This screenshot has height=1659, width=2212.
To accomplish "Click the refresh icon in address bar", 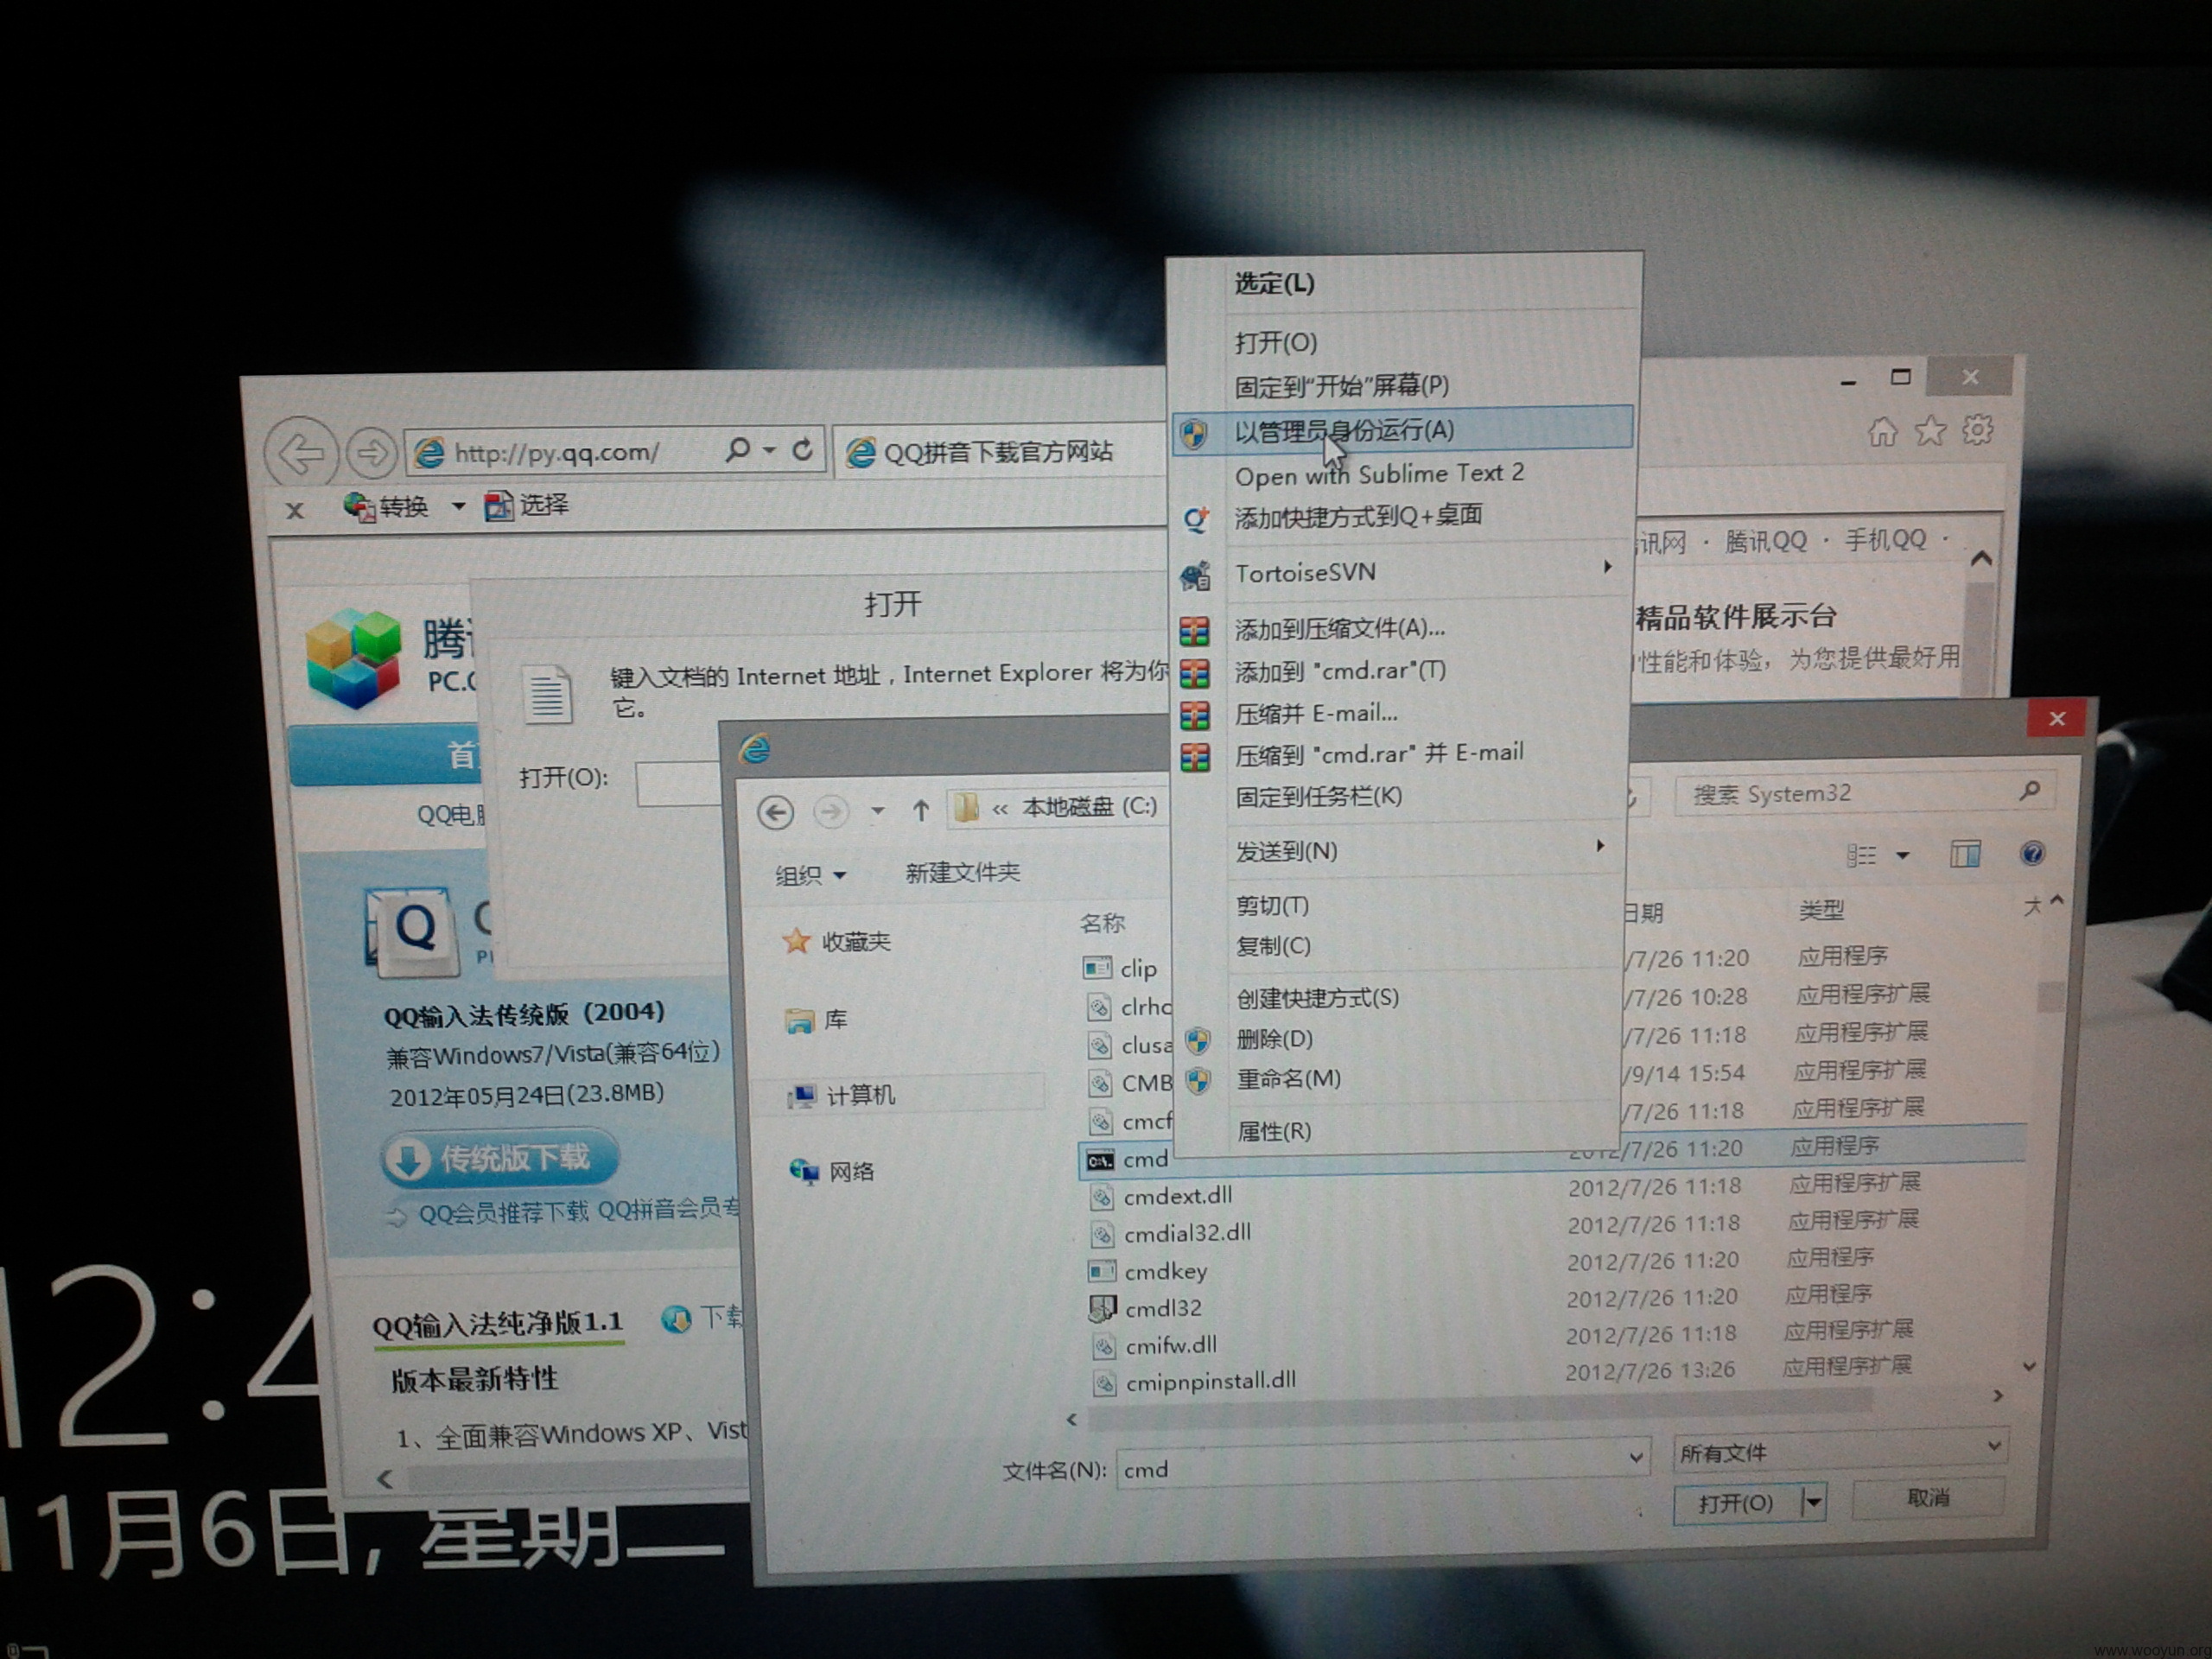I will pos(802,450).
